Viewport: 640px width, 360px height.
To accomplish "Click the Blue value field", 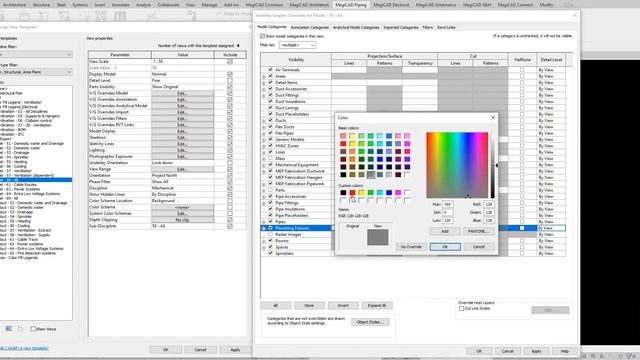I will [x=489, y=220].
